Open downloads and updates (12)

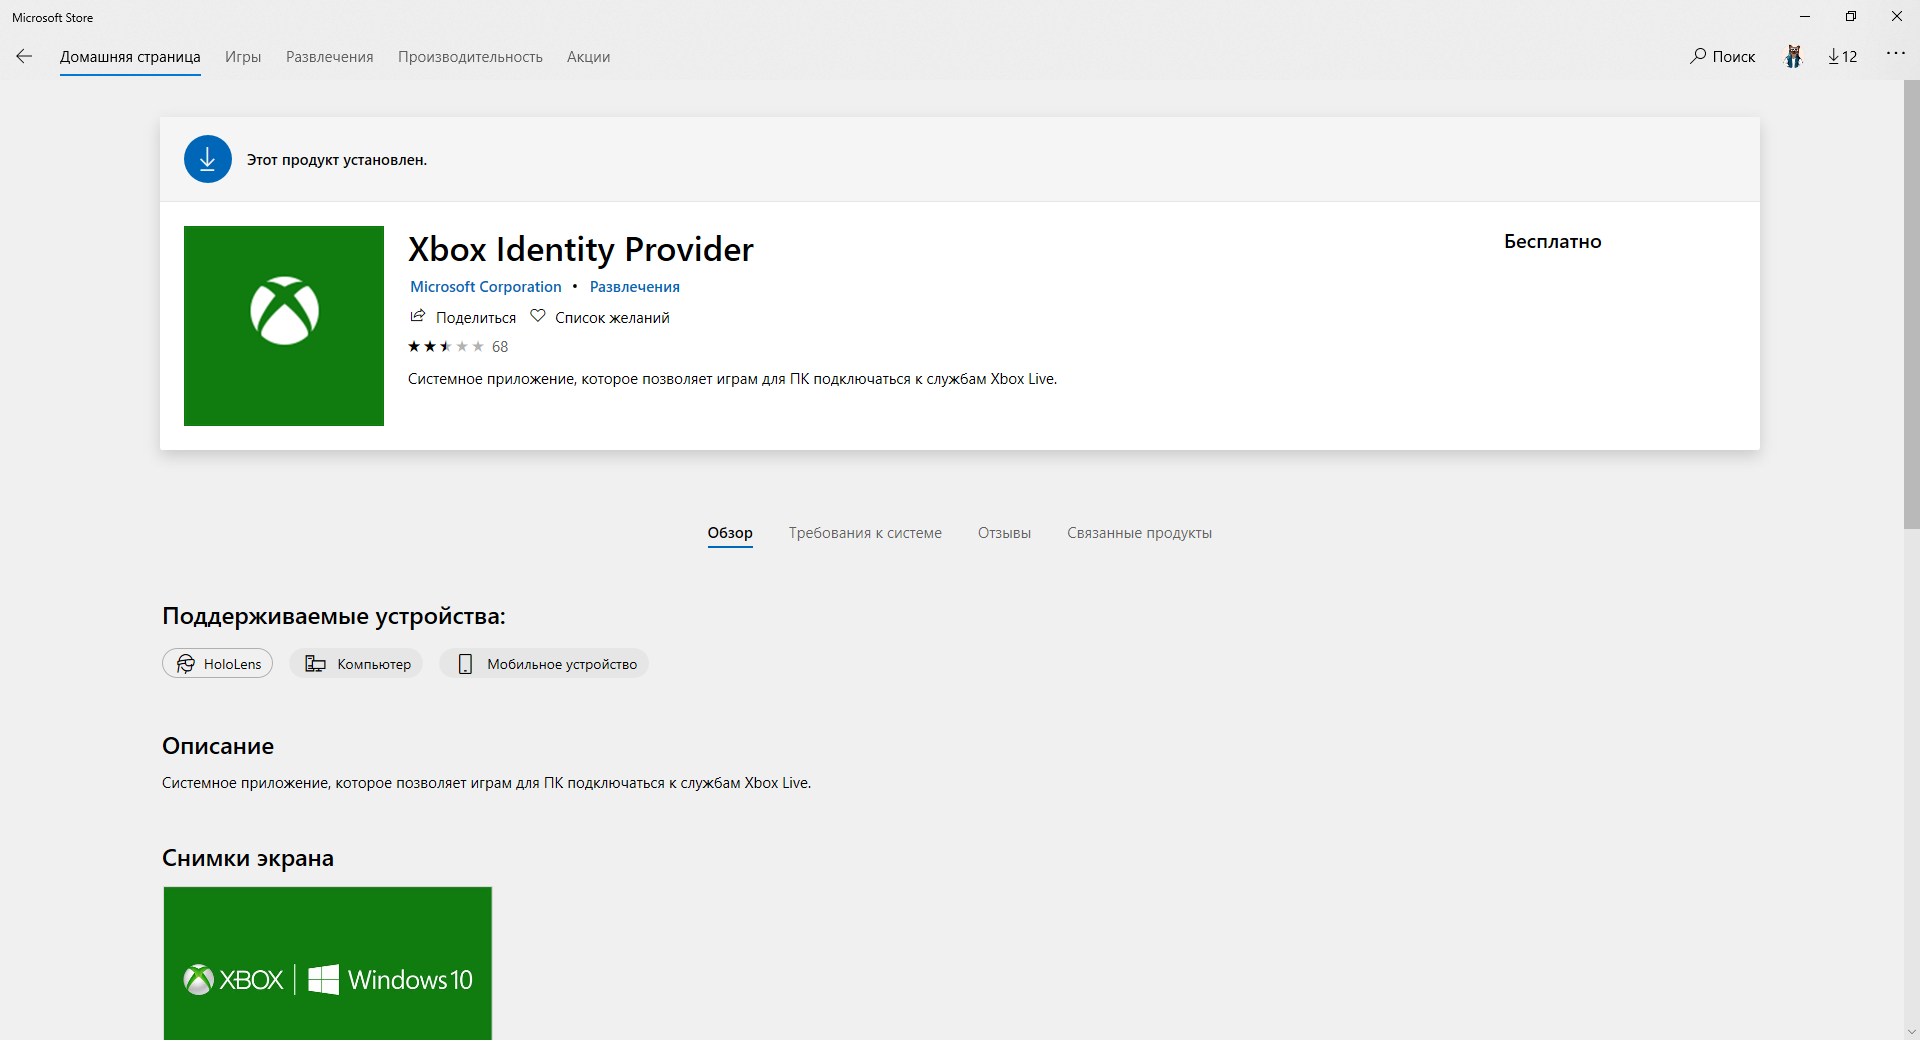(x=1843, y=56)
